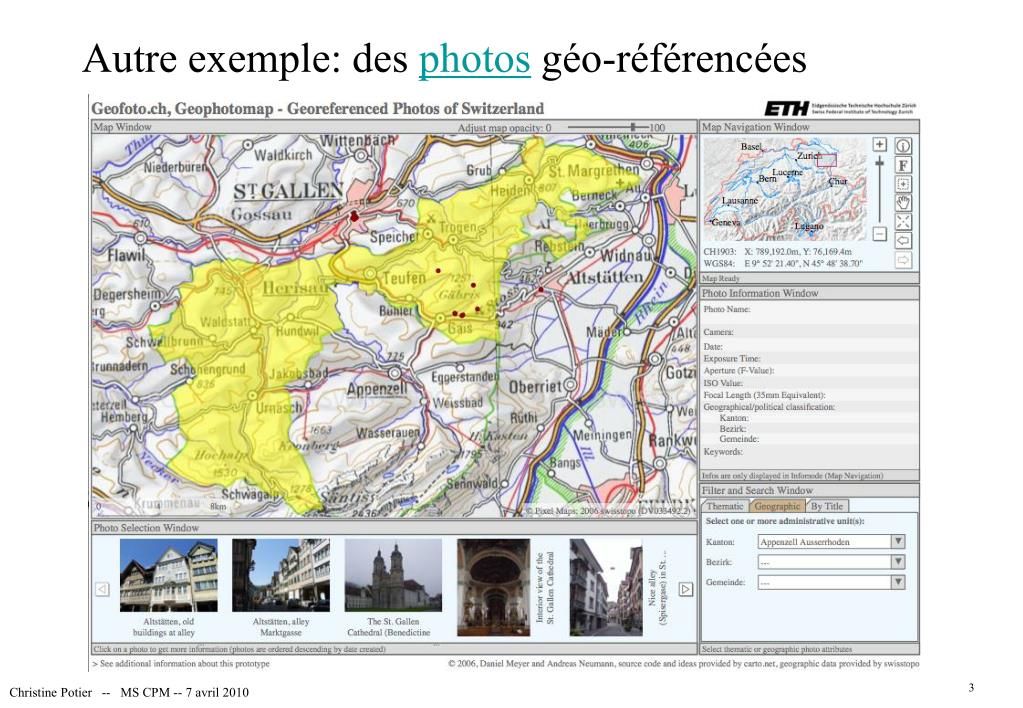Click the 'Photo Name:' field label
Image resolution: width=1023 pixels, height=708 pixels.
(727, 309)
